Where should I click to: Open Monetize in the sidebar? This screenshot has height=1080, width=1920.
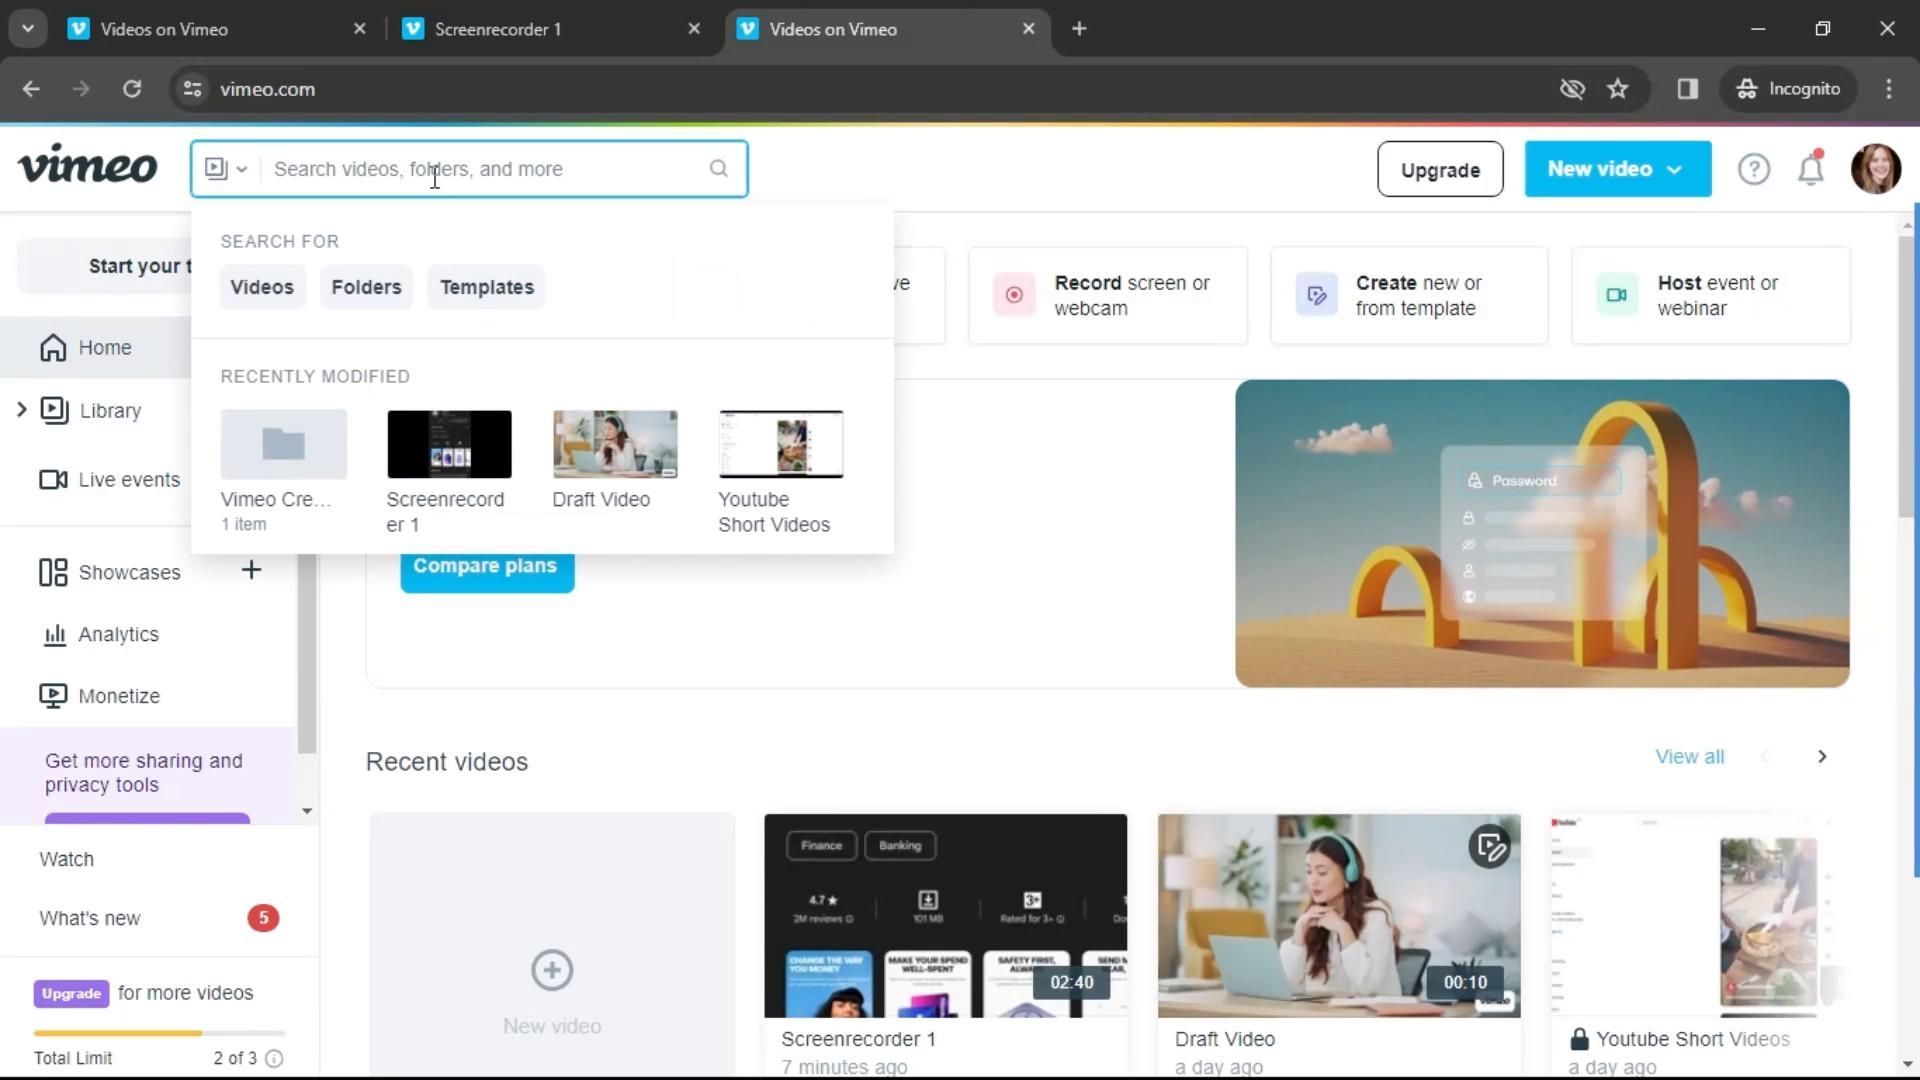pos(118,696)
